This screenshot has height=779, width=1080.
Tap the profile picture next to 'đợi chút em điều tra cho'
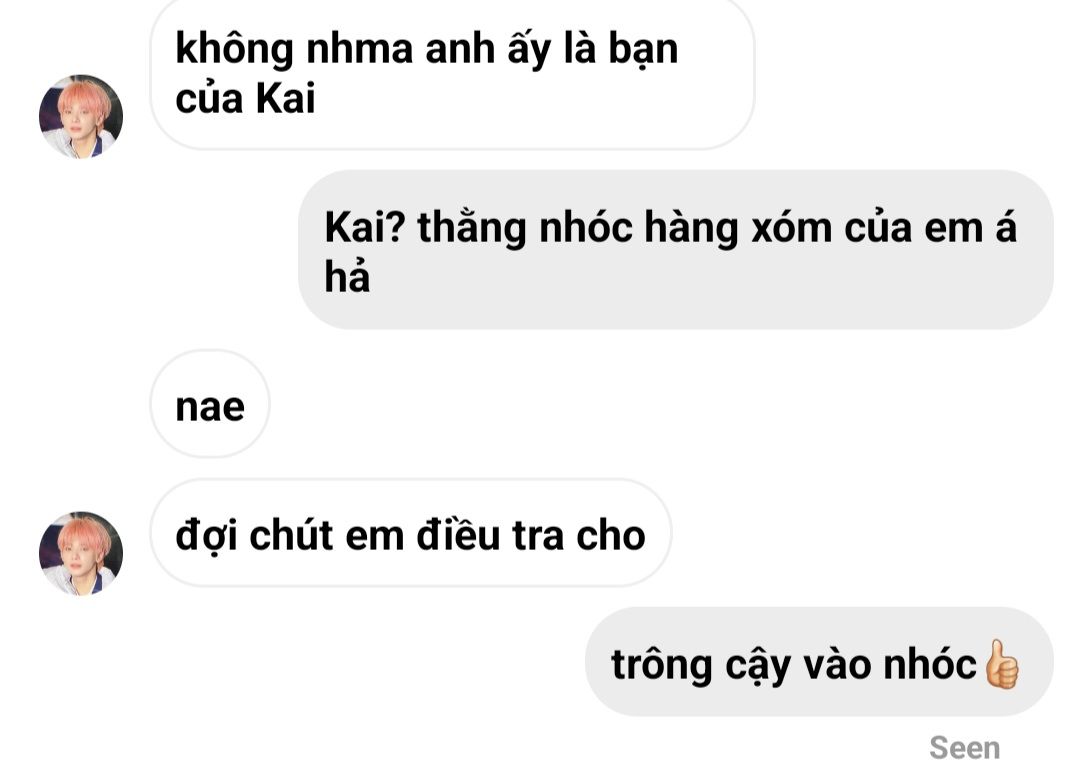(x=81, y=553)
